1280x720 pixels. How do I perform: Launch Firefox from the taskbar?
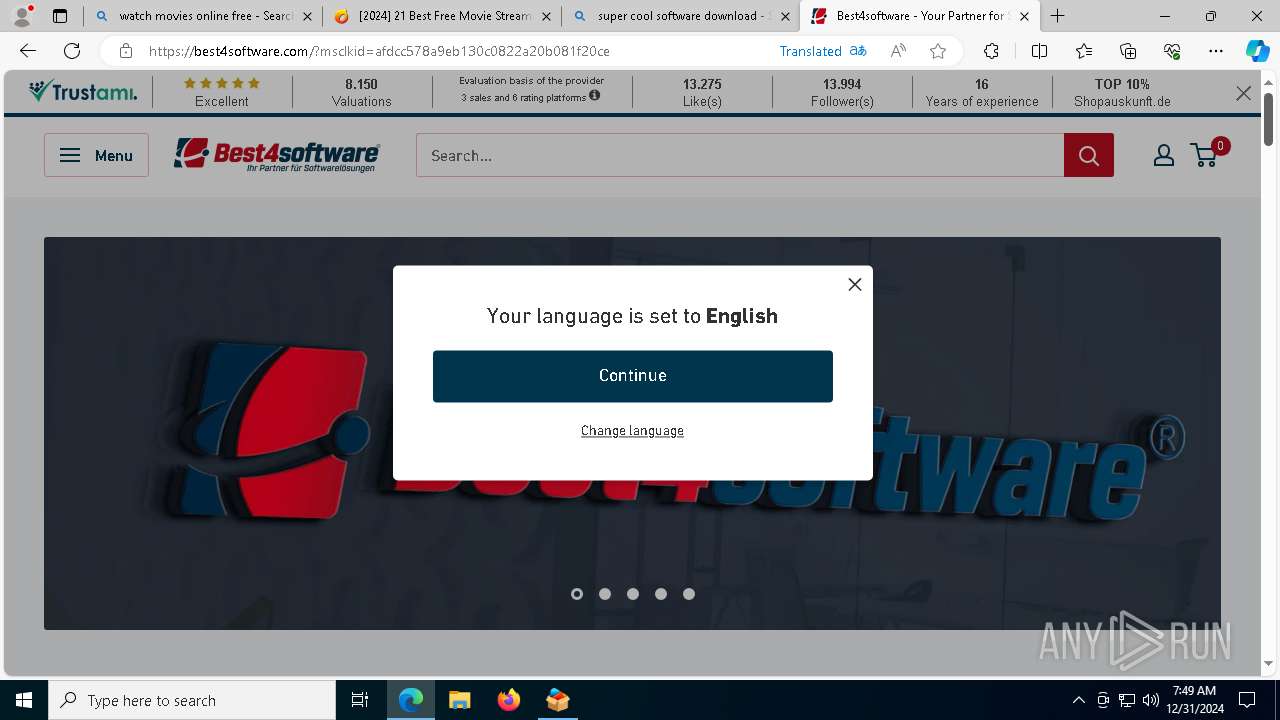(509, 700)
